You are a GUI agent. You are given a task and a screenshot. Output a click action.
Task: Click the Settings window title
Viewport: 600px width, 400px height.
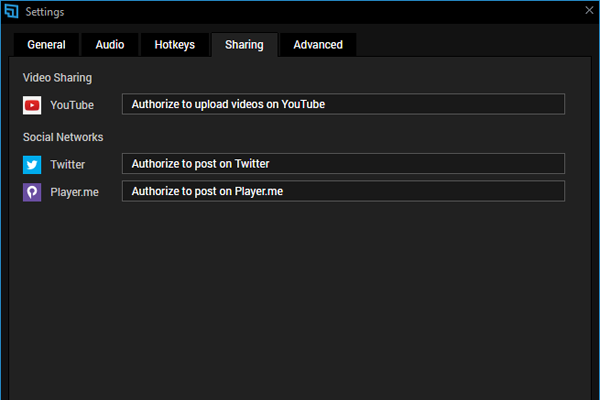[45, 12]
